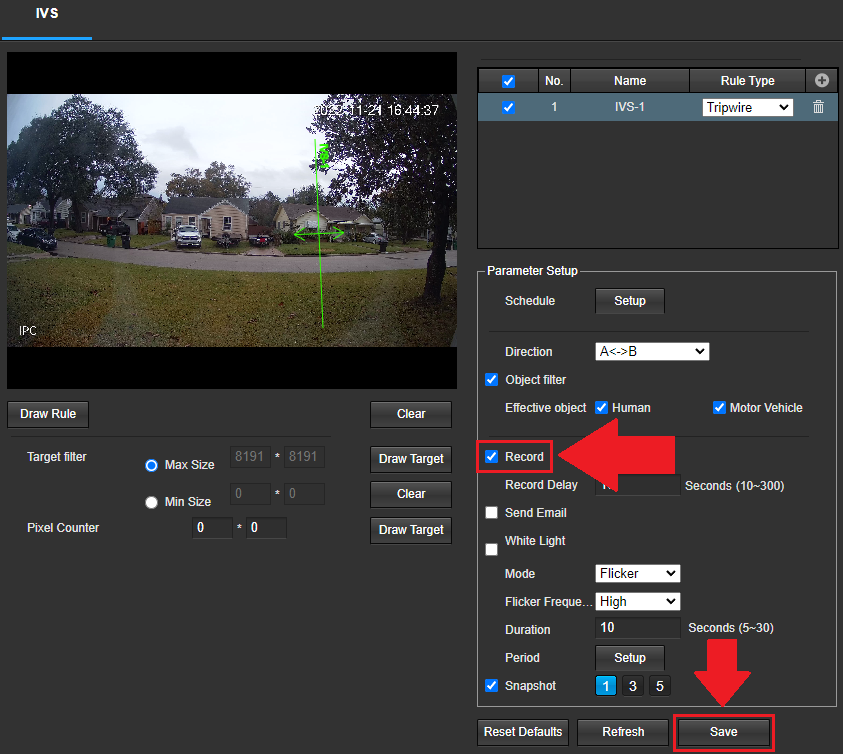Click the Save button
Image resolution: width=843 pixels, height=754 pixels.
[723, 732]
